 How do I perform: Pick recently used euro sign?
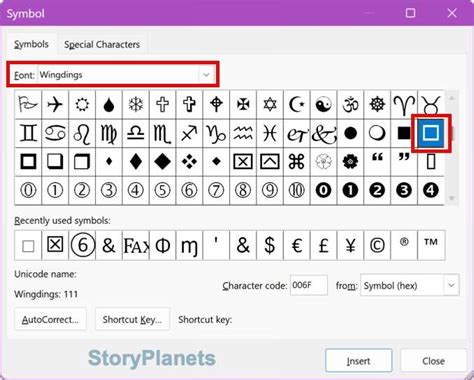point(297,246)
